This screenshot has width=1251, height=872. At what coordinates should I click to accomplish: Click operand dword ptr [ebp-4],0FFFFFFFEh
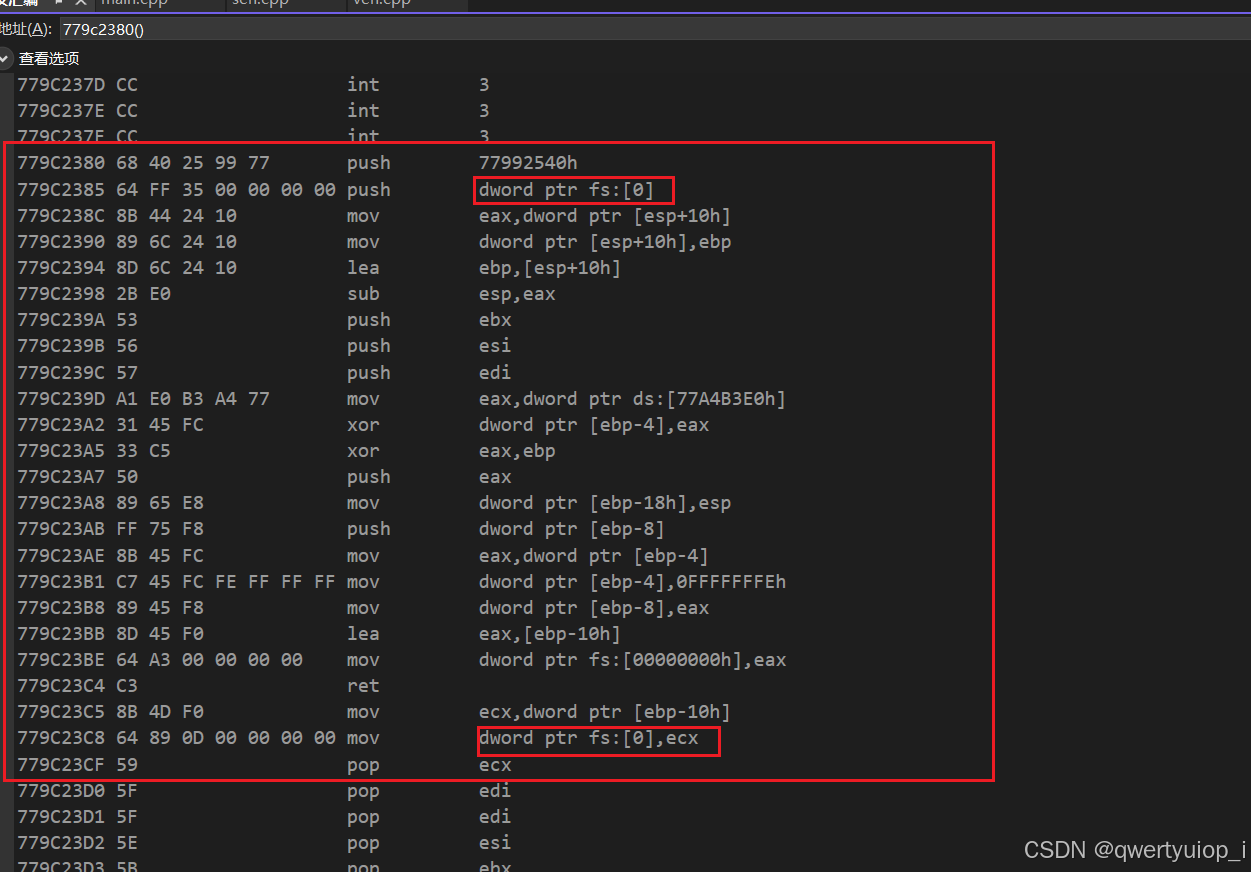pyautogui.click(x=632, y=582)
